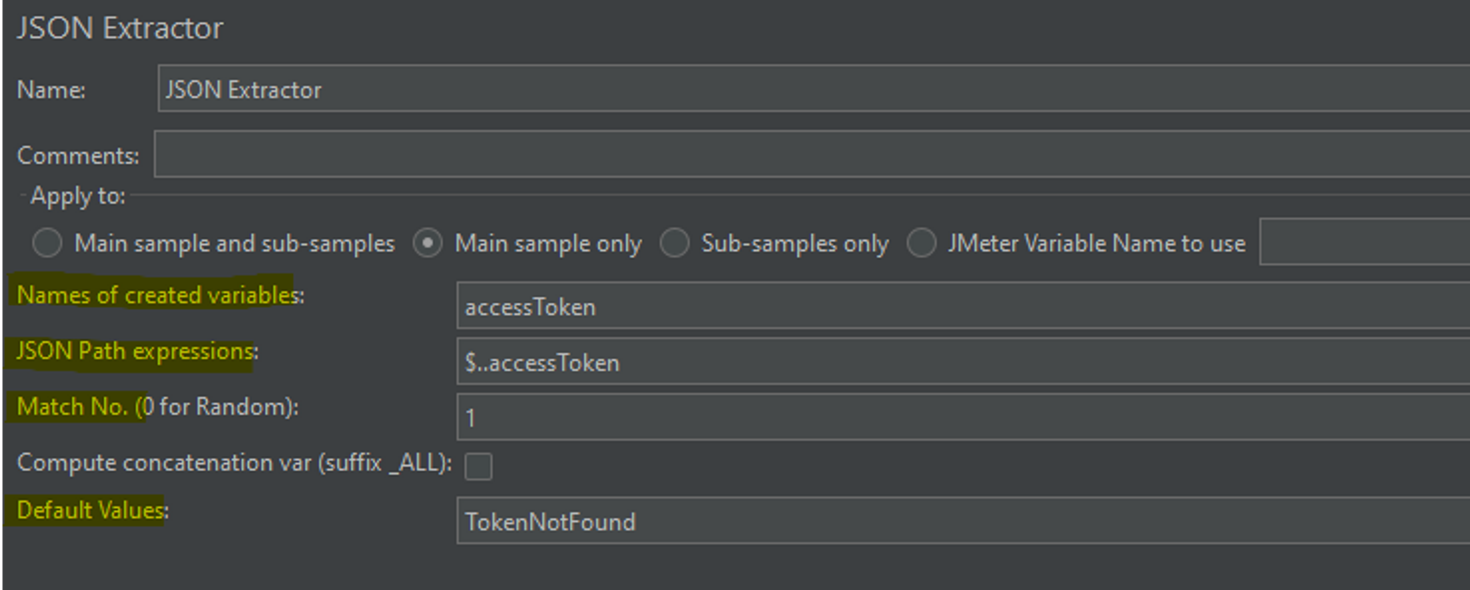Viewport: 1470px width, 590px height.
Task: Click the JMeter variable name text box
Action: pyautogui.click(x=1363, y=243)
